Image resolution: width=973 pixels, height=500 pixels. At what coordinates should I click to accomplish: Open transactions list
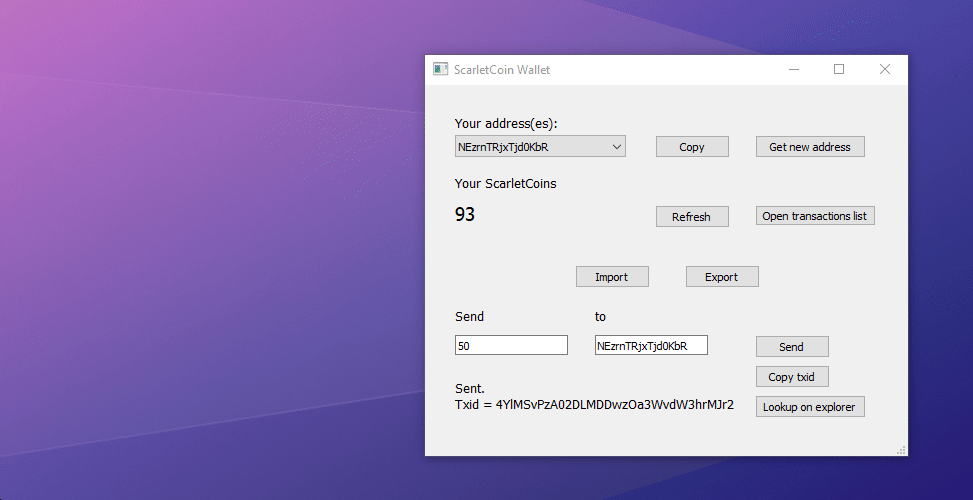pos(815,216)
